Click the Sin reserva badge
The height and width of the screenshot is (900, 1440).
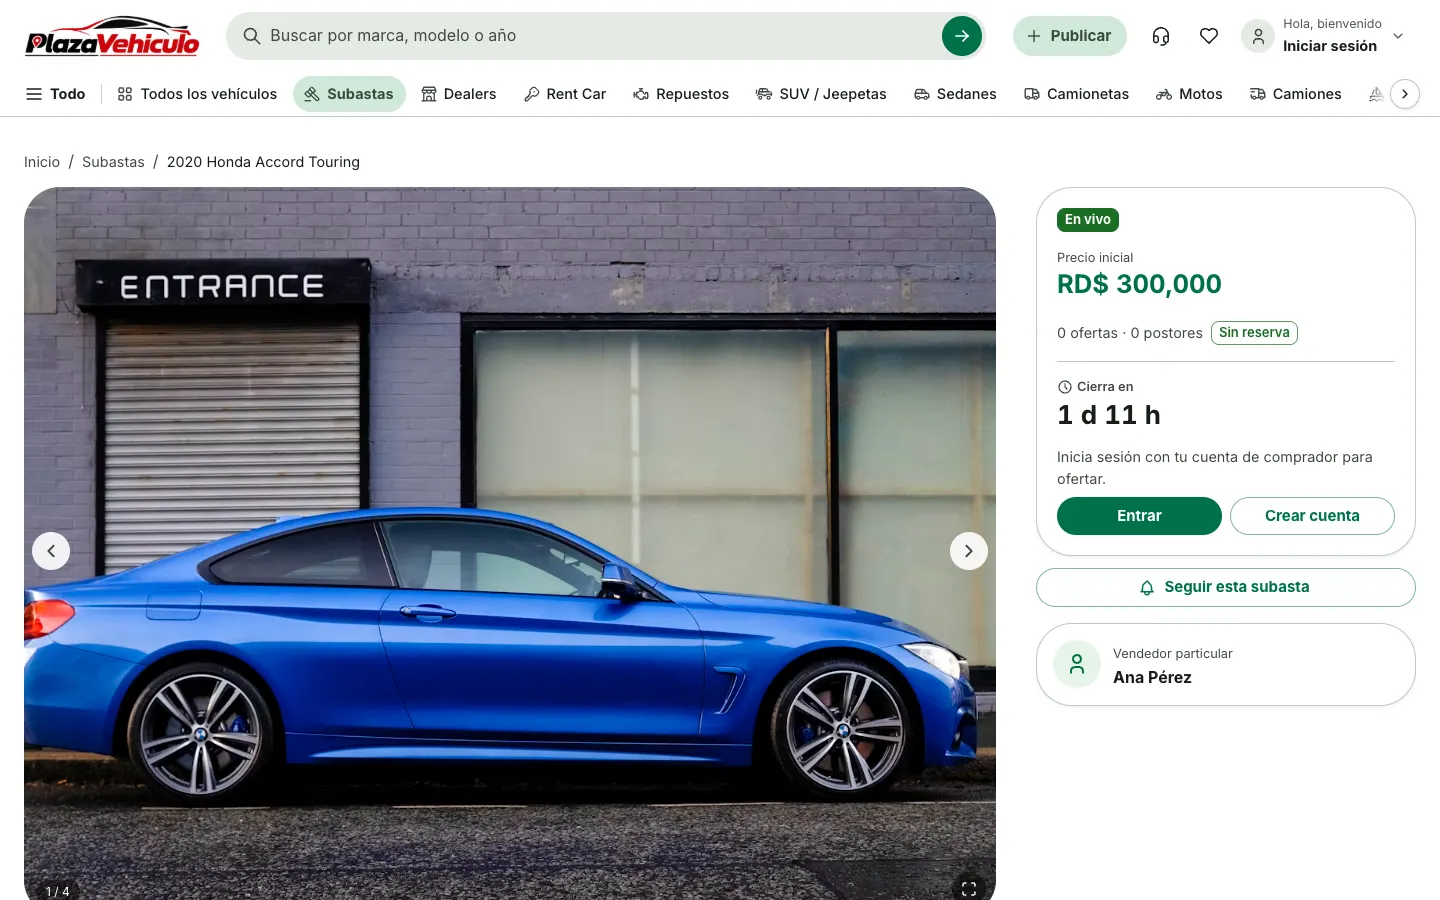1254,333
